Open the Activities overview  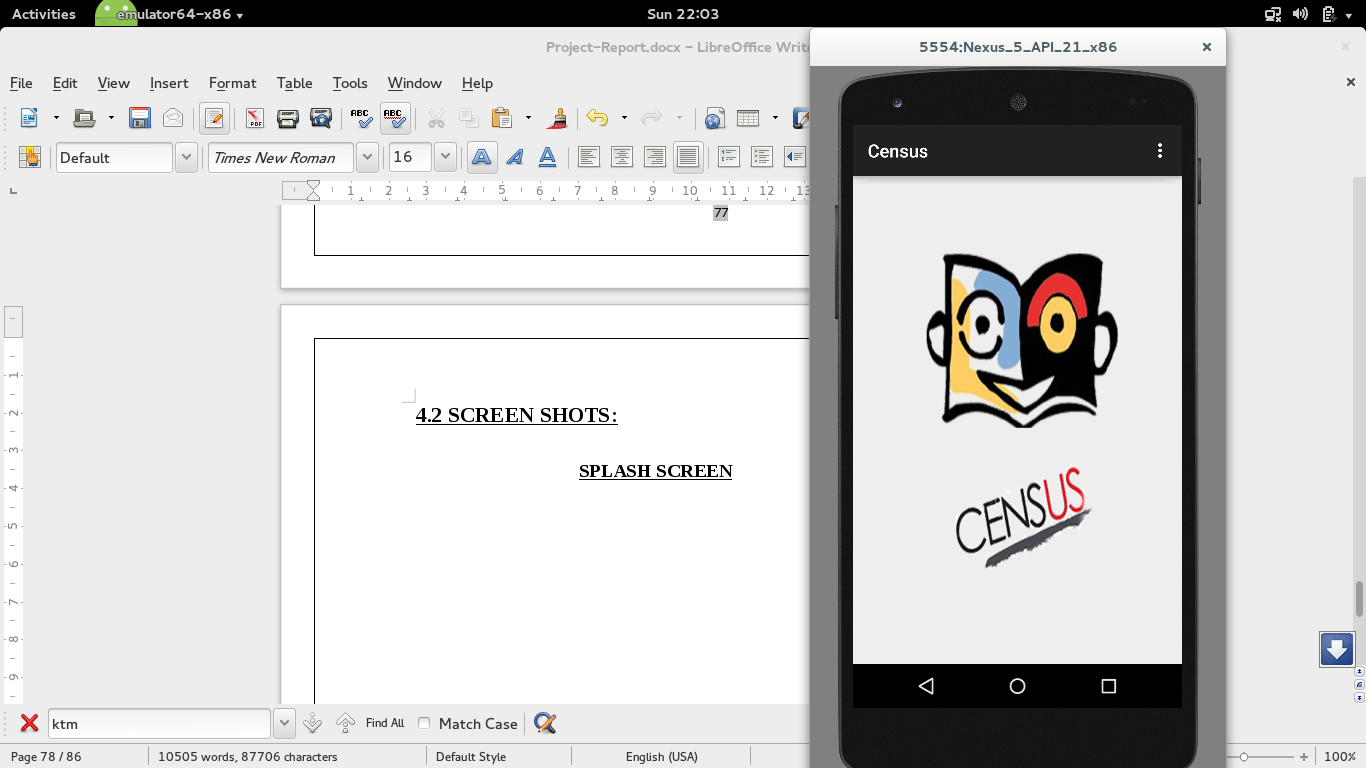(x=44, y=14)
